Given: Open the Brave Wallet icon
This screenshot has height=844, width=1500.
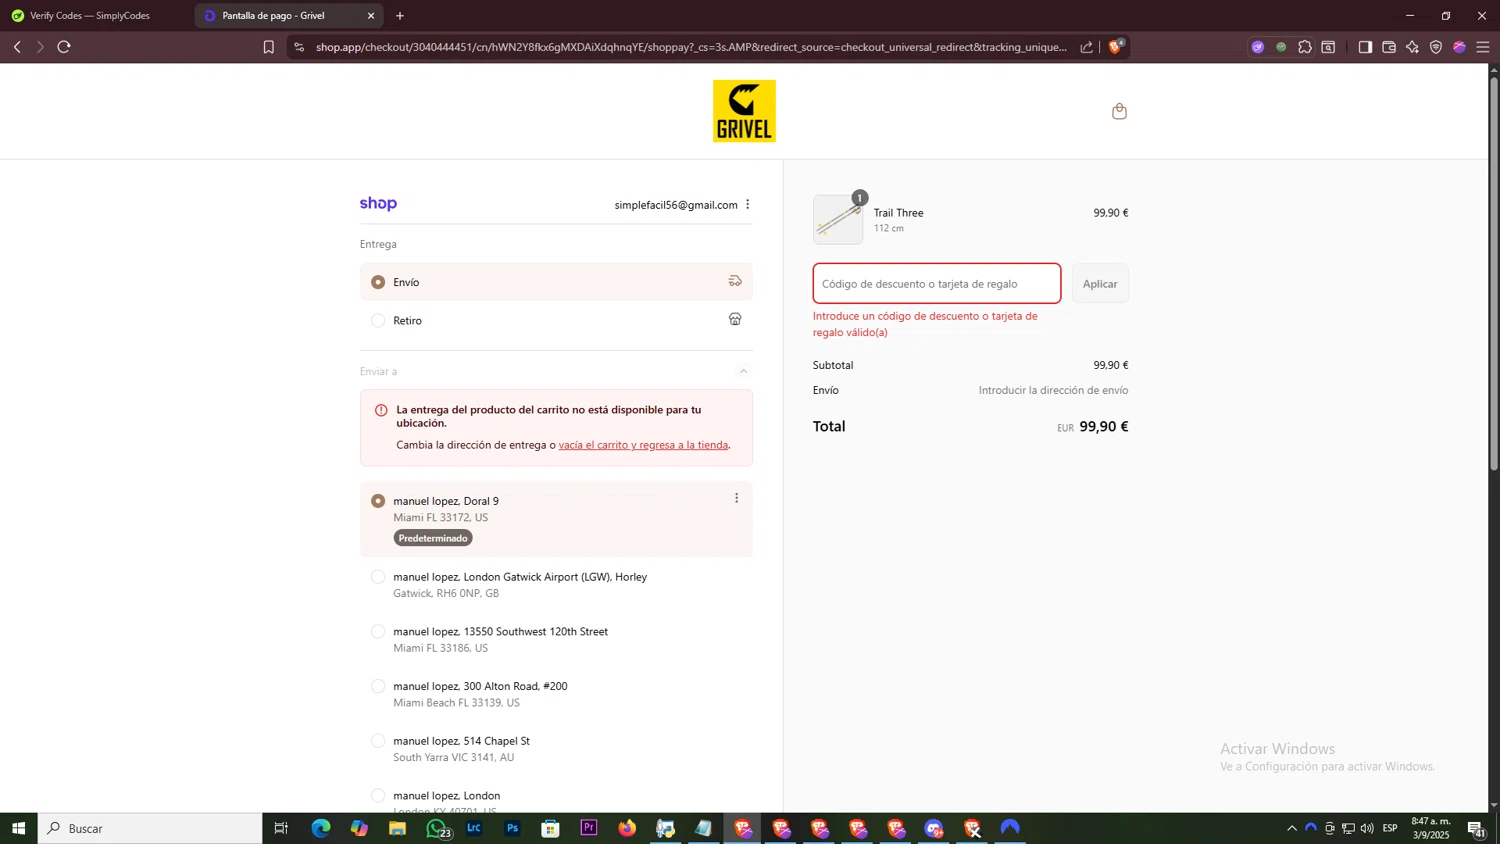Looking at the screenshot, I should coord(1389,47).
